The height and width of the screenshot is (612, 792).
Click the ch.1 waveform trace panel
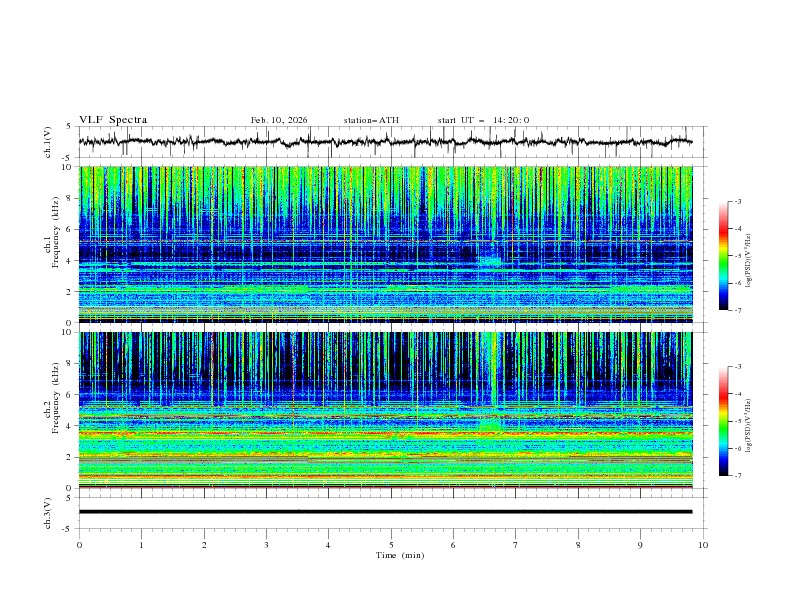click(x=393, y=142)
